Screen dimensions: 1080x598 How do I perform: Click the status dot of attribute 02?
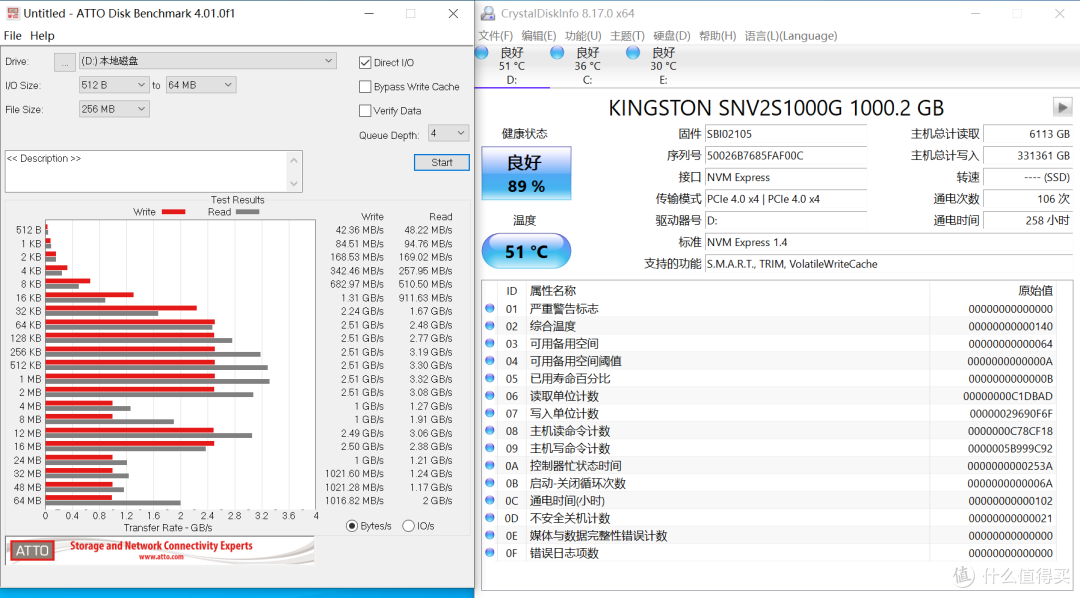click(x=490, y=325)
